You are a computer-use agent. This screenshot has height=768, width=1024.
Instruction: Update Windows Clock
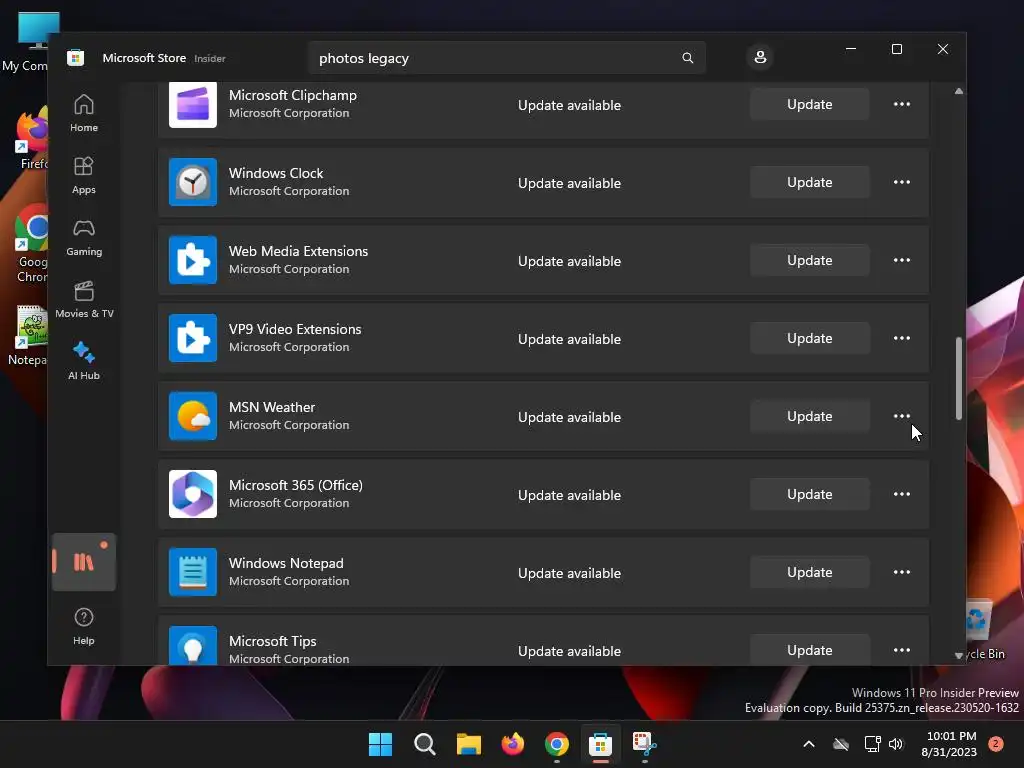pyautogui.click(x=809, y=182)
